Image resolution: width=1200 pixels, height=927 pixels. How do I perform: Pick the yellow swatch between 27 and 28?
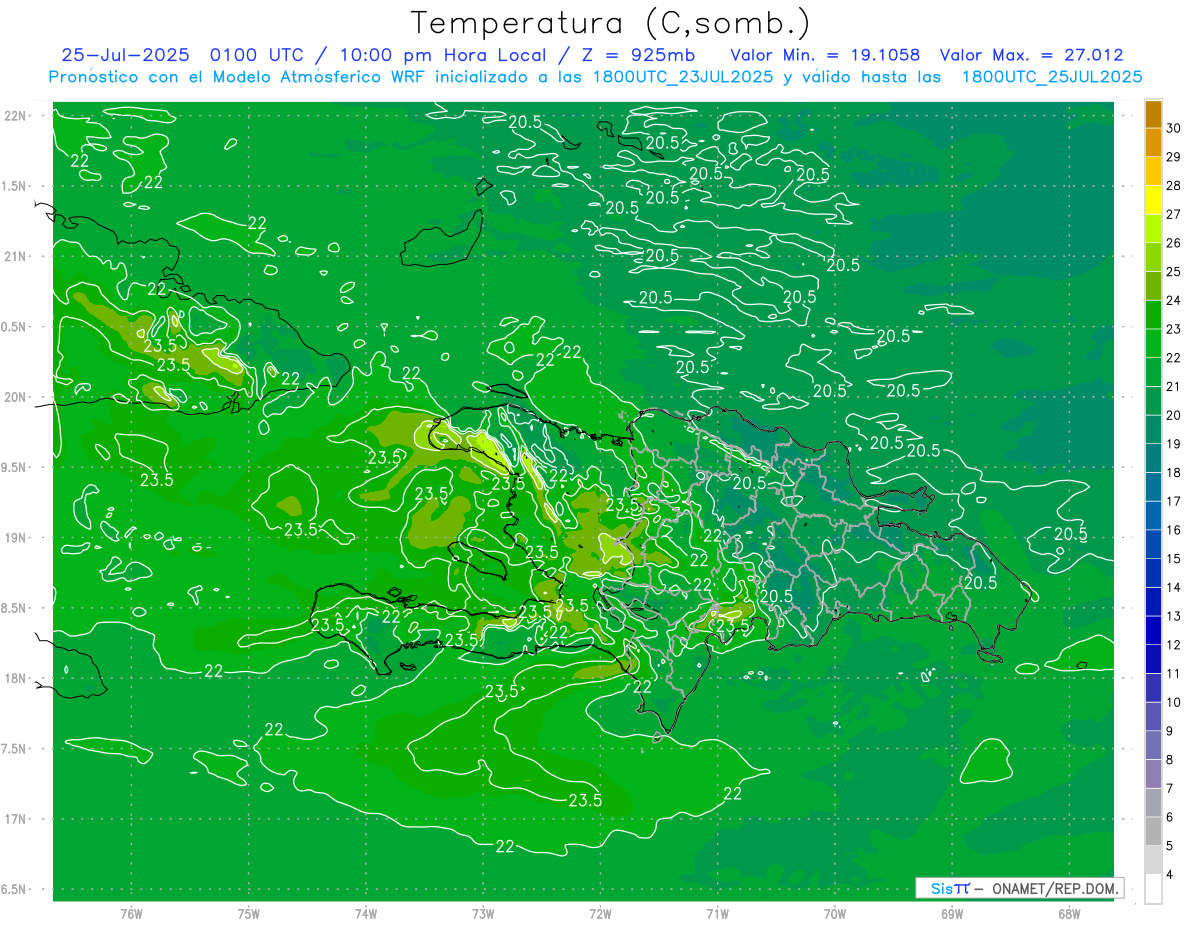point(1153,200)
